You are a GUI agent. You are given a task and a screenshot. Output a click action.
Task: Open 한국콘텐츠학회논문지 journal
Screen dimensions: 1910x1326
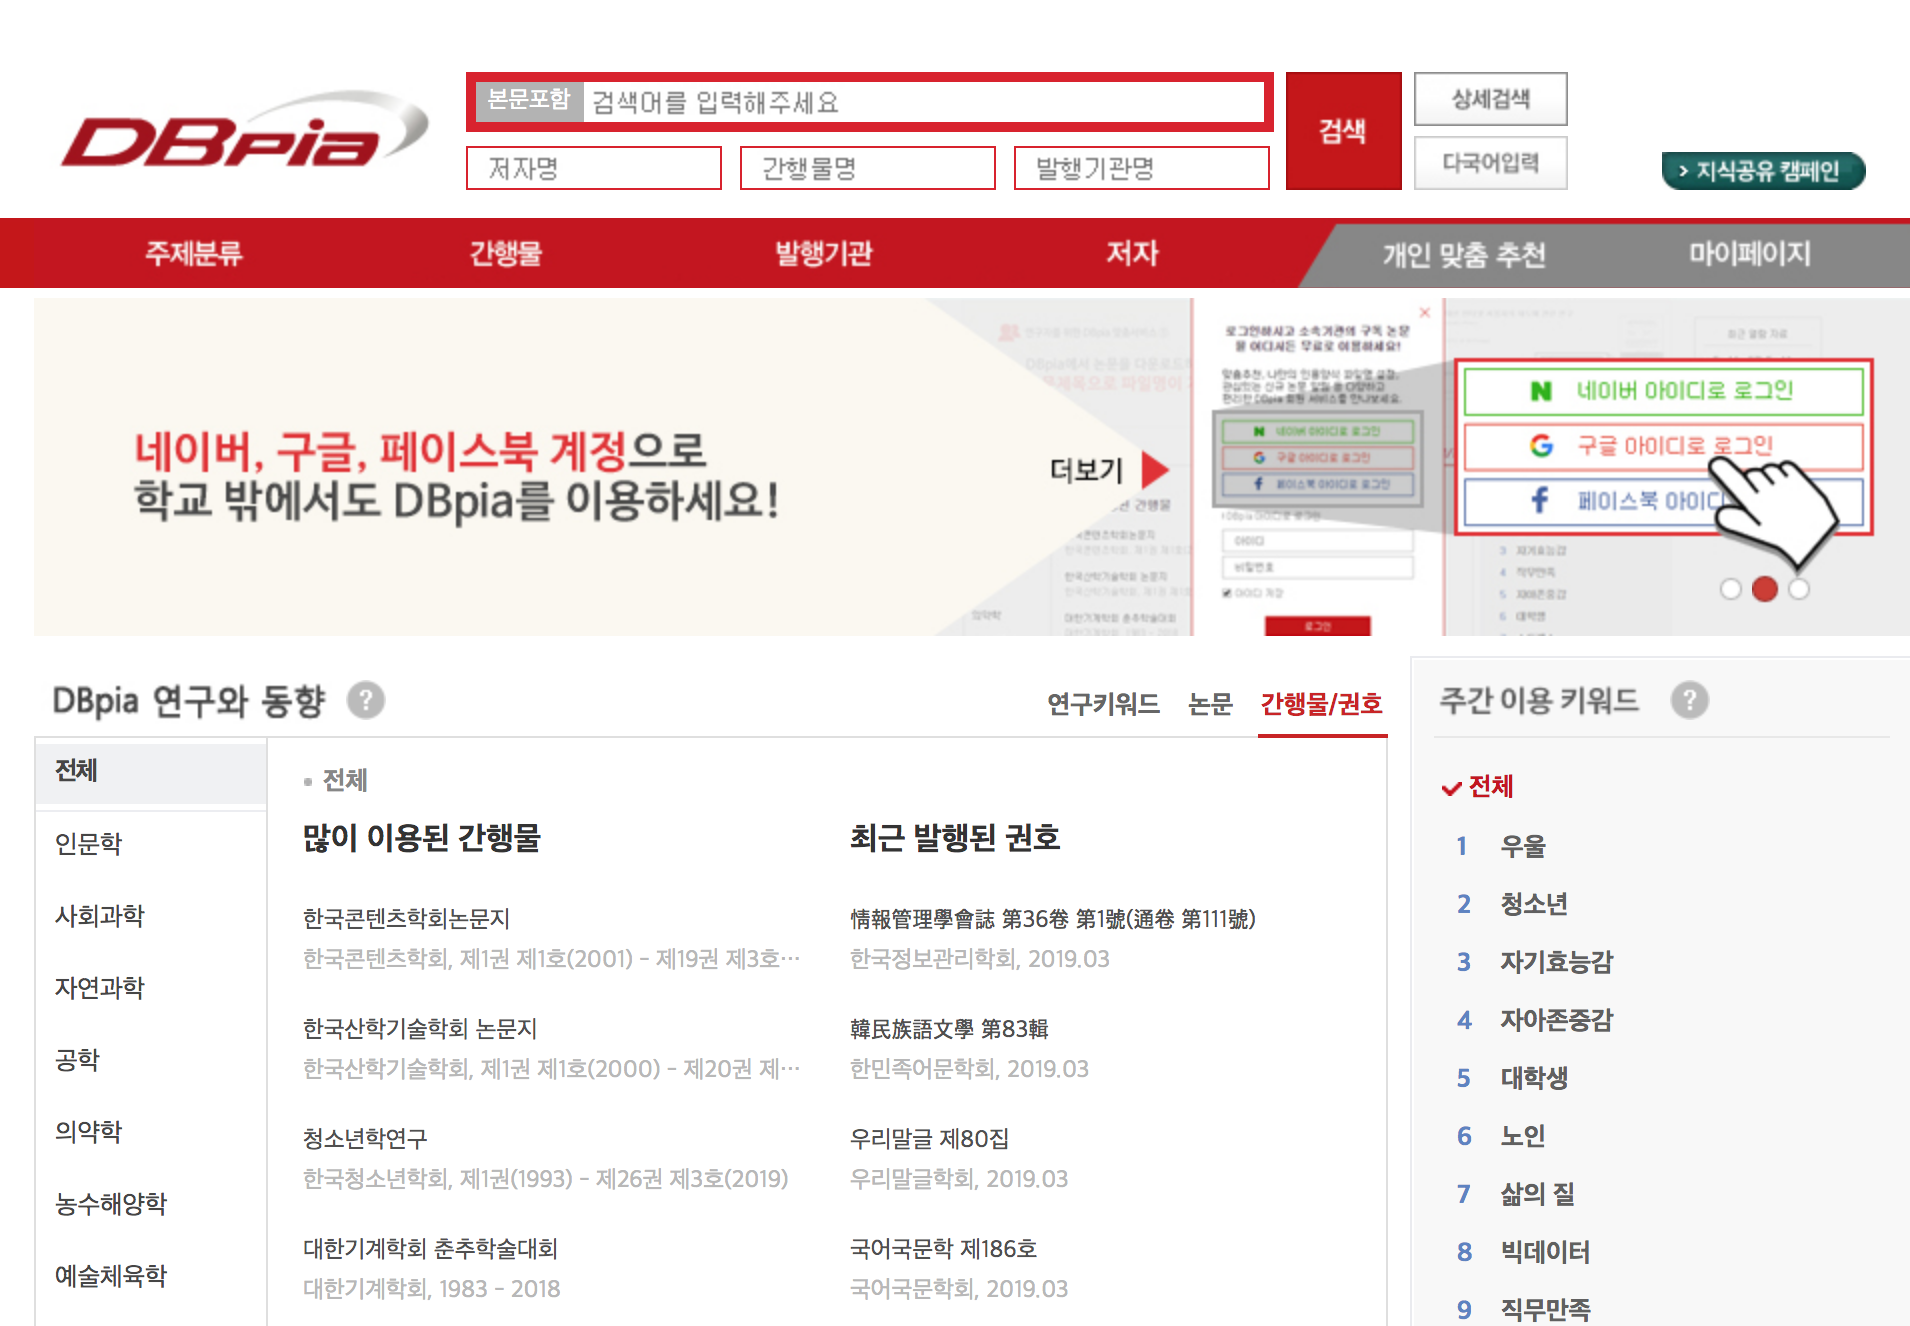[x=407, y=919]
